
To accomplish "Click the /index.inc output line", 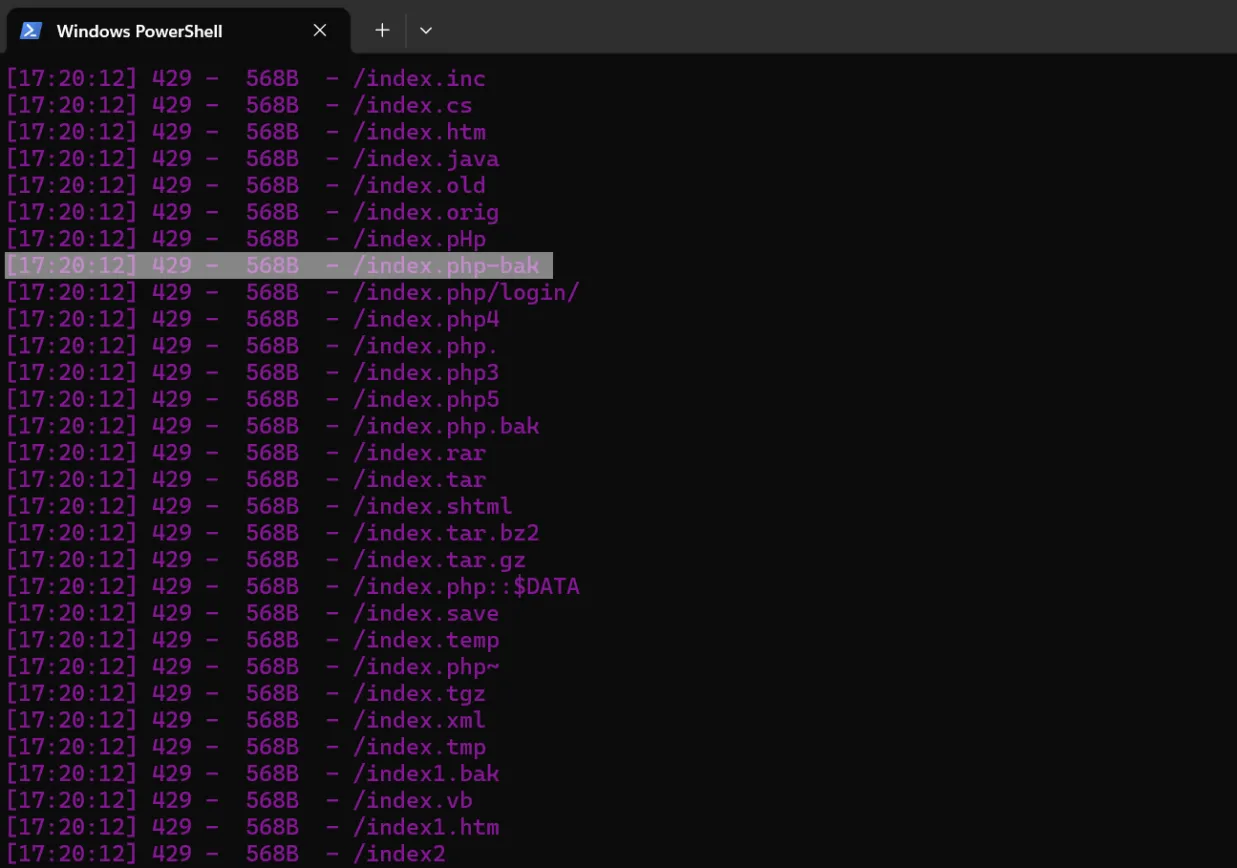I will 246,79.
